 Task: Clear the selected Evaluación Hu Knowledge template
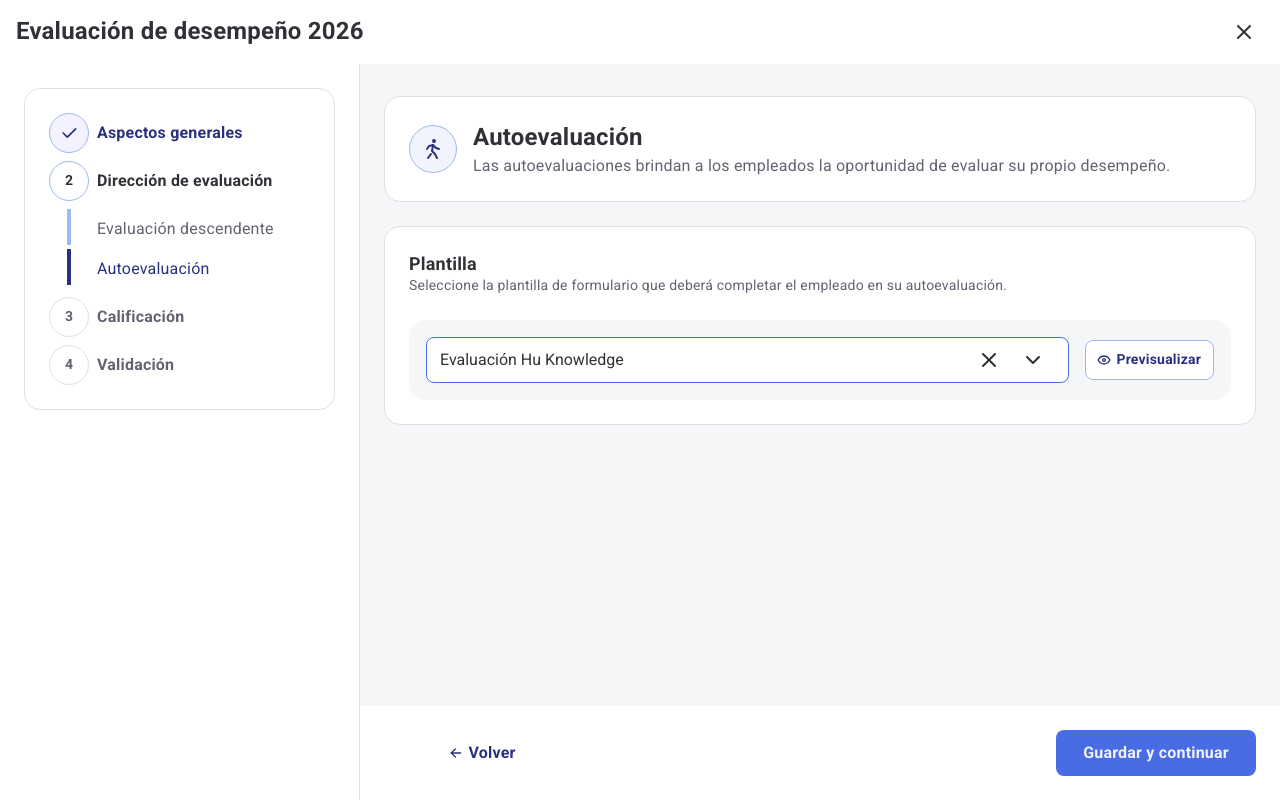point(989,360)
